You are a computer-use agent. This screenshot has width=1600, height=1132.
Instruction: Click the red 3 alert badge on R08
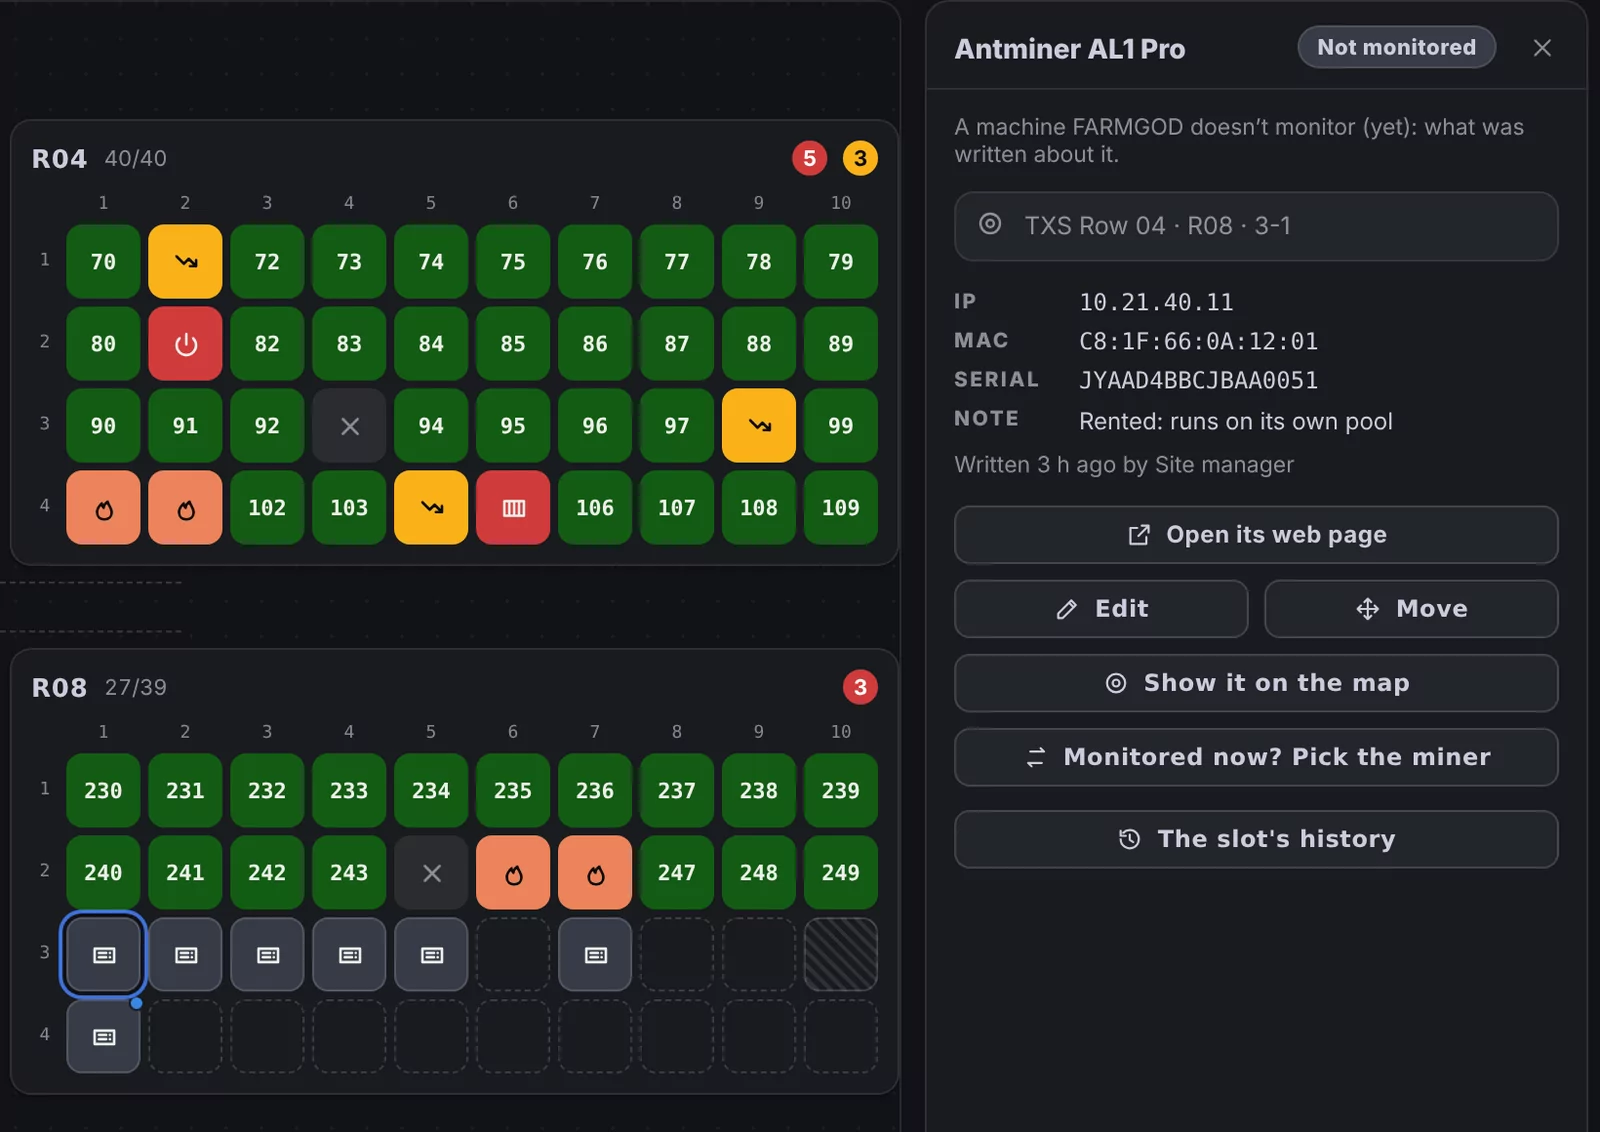[x=860, y=687]
